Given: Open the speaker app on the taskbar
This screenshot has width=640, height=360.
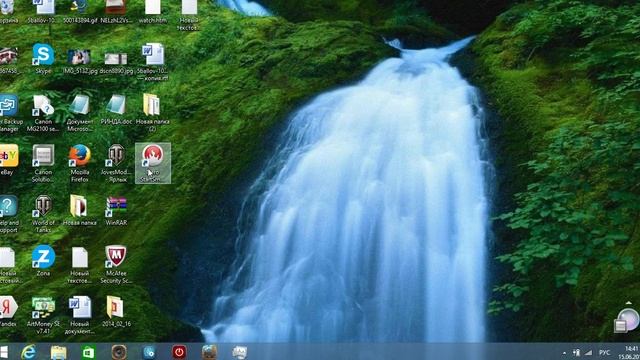Looking at the screenshot, I should click(119, 352).
